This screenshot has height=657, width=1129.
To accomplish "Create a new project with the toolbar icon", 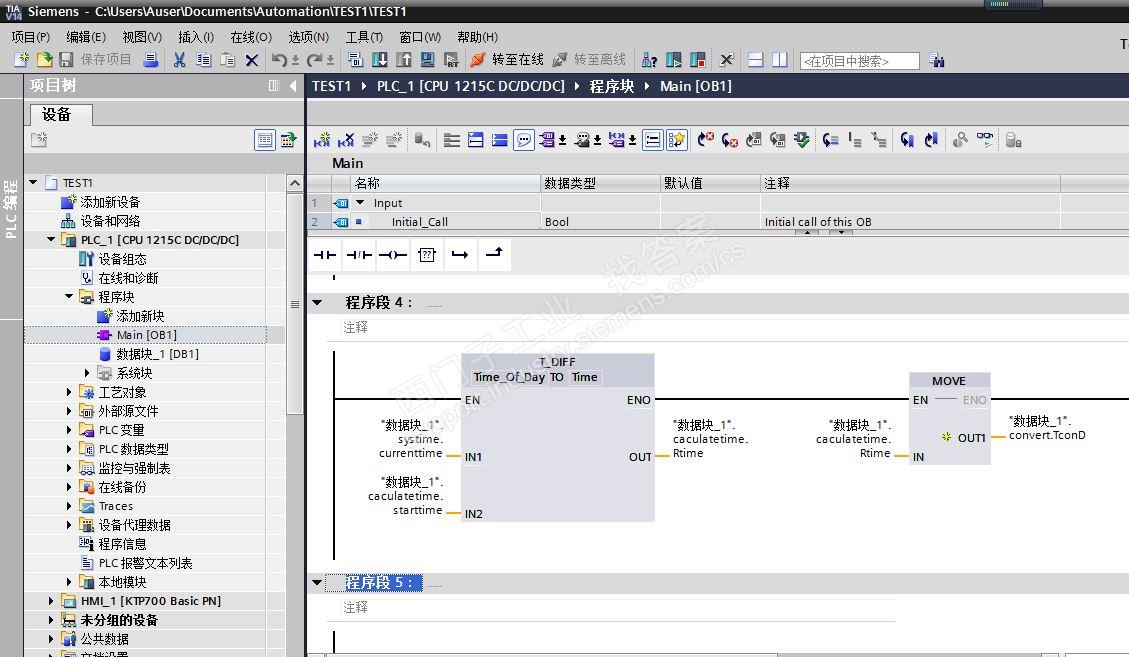I will [21, 60].
